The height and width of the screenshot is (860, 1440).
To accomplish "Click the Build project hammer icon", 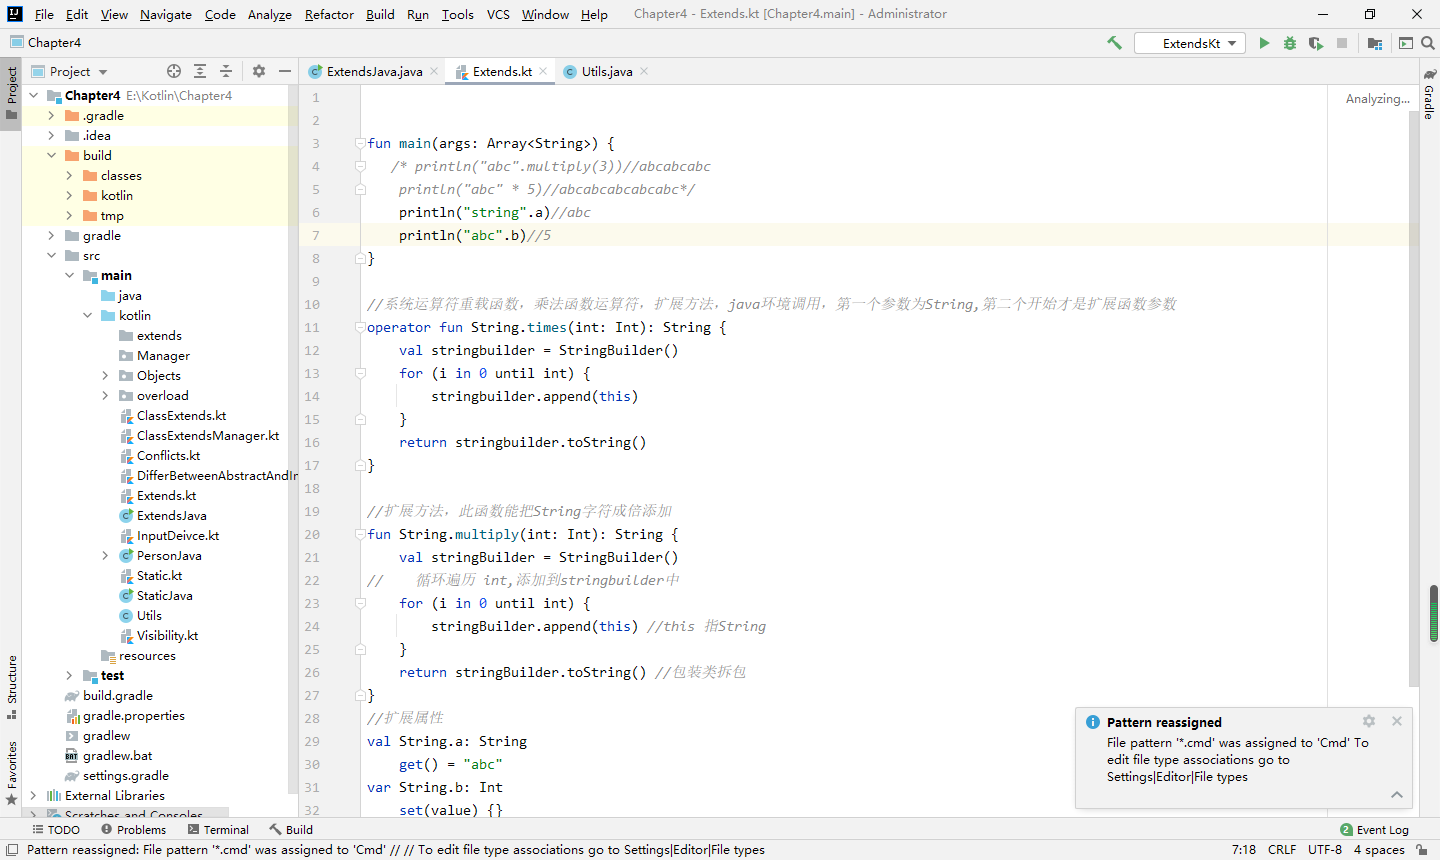I will (1115, 43).
